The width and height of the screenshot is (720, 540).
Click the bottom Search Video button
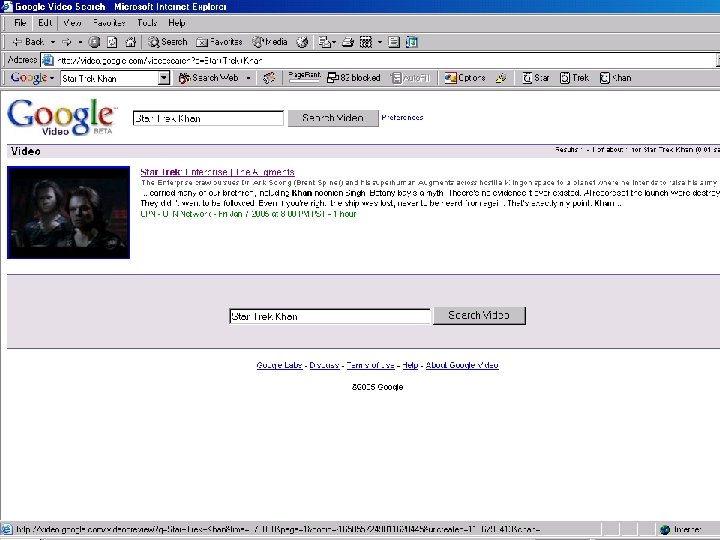pos(479,315)
